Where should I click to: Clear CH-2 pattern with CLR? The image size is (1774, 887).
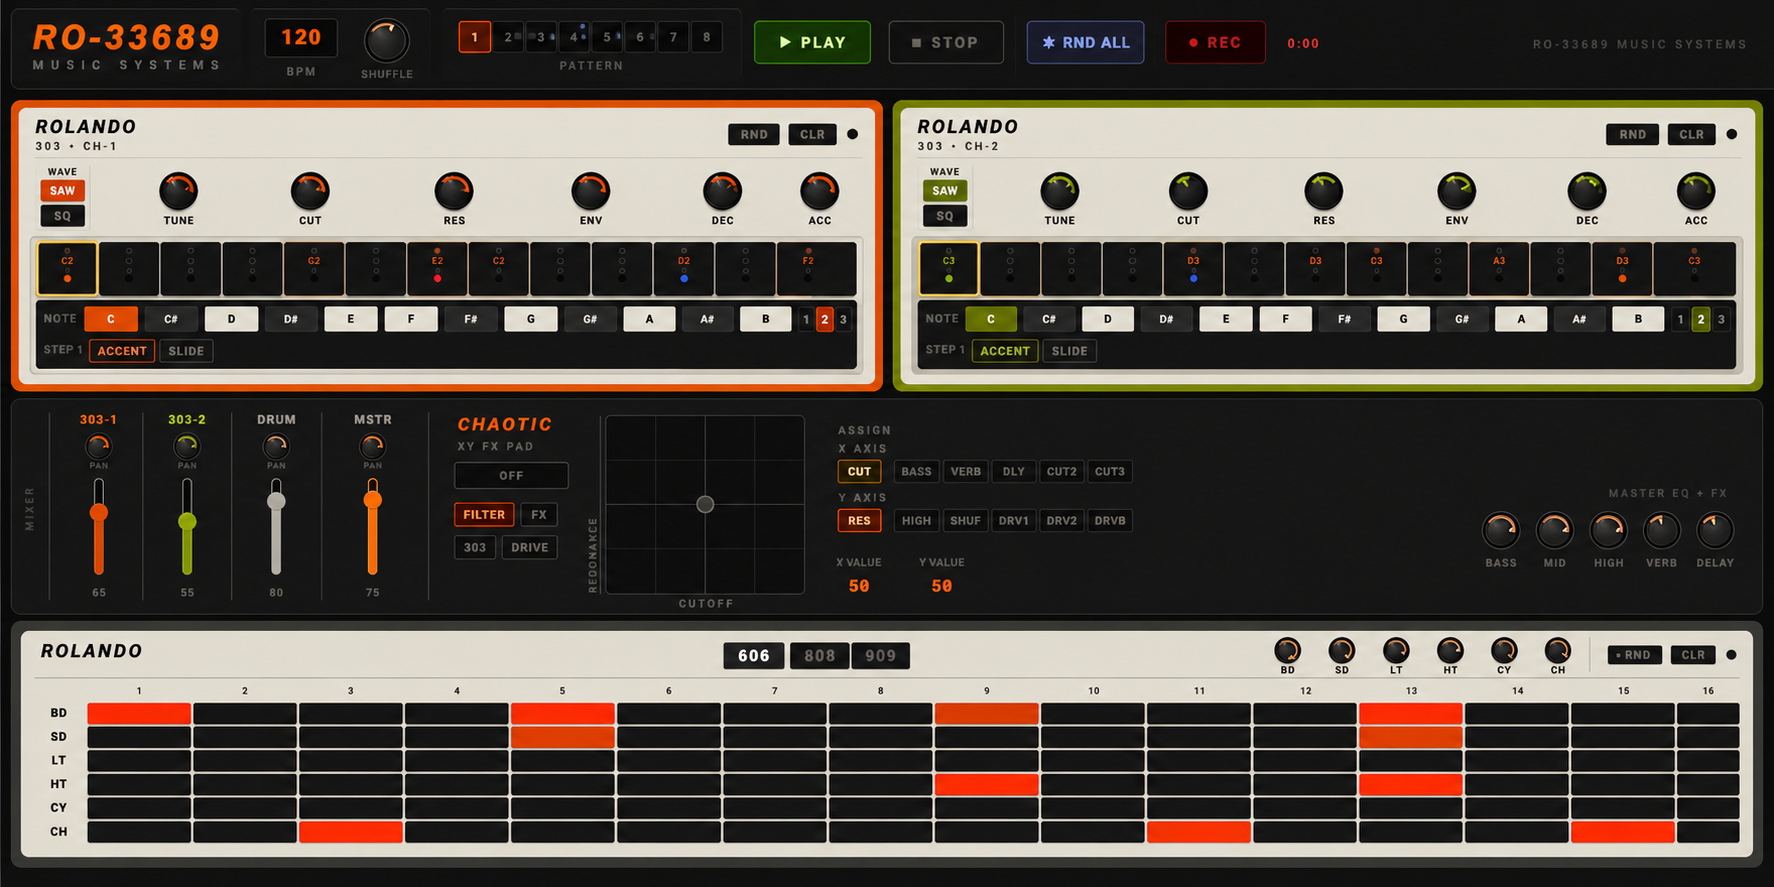[1692, 134]
